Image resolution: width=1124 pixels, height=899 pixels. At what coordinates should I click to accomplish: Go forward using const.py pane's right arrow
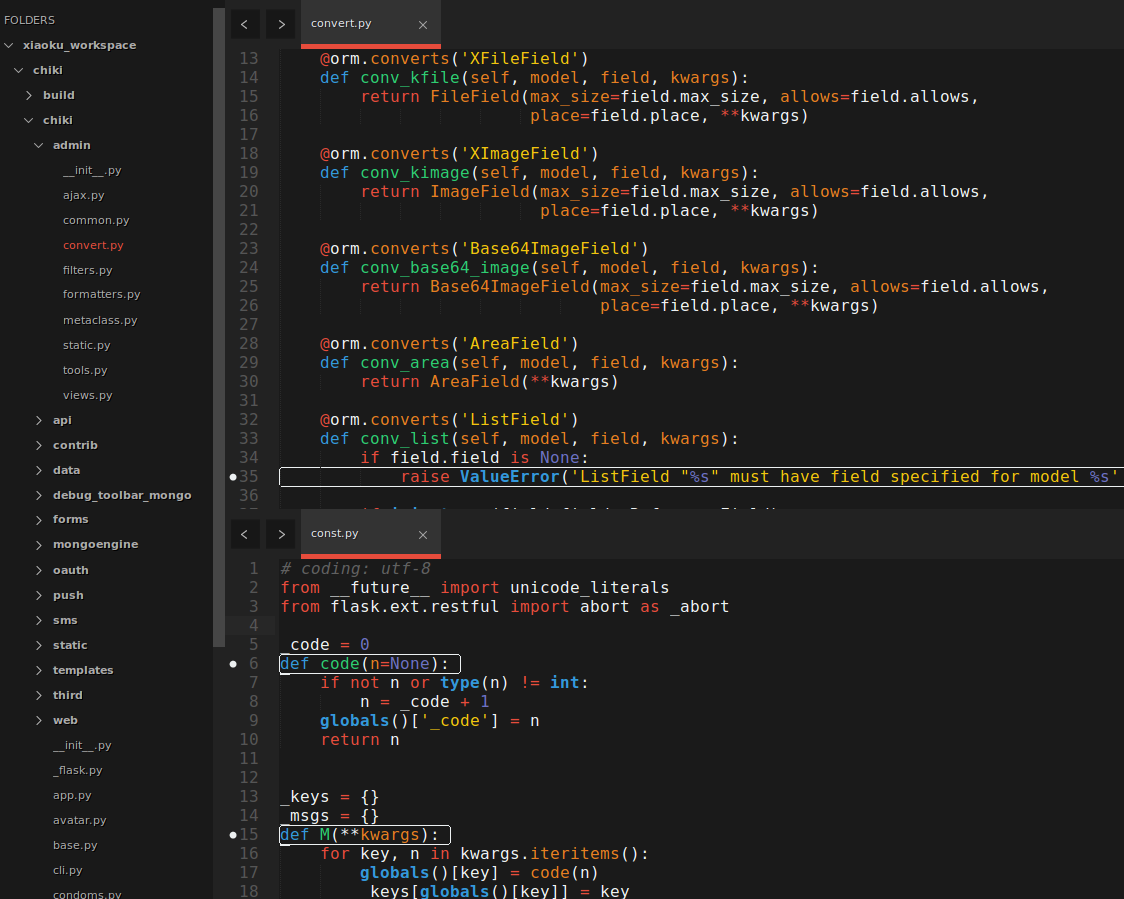281,534
